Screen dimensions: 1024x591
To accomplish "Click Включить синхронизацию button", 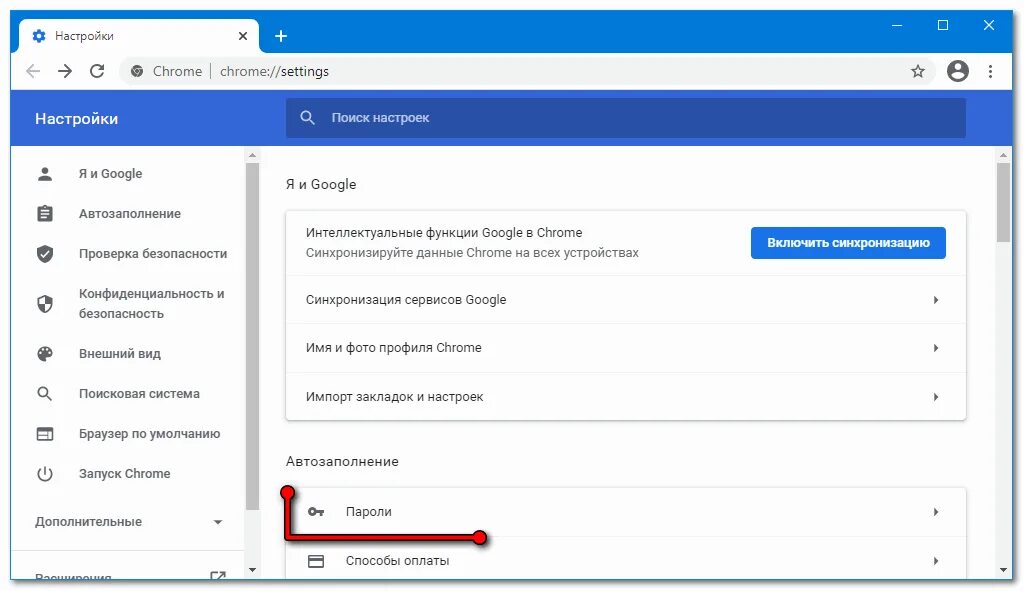I will pos(848,243).
